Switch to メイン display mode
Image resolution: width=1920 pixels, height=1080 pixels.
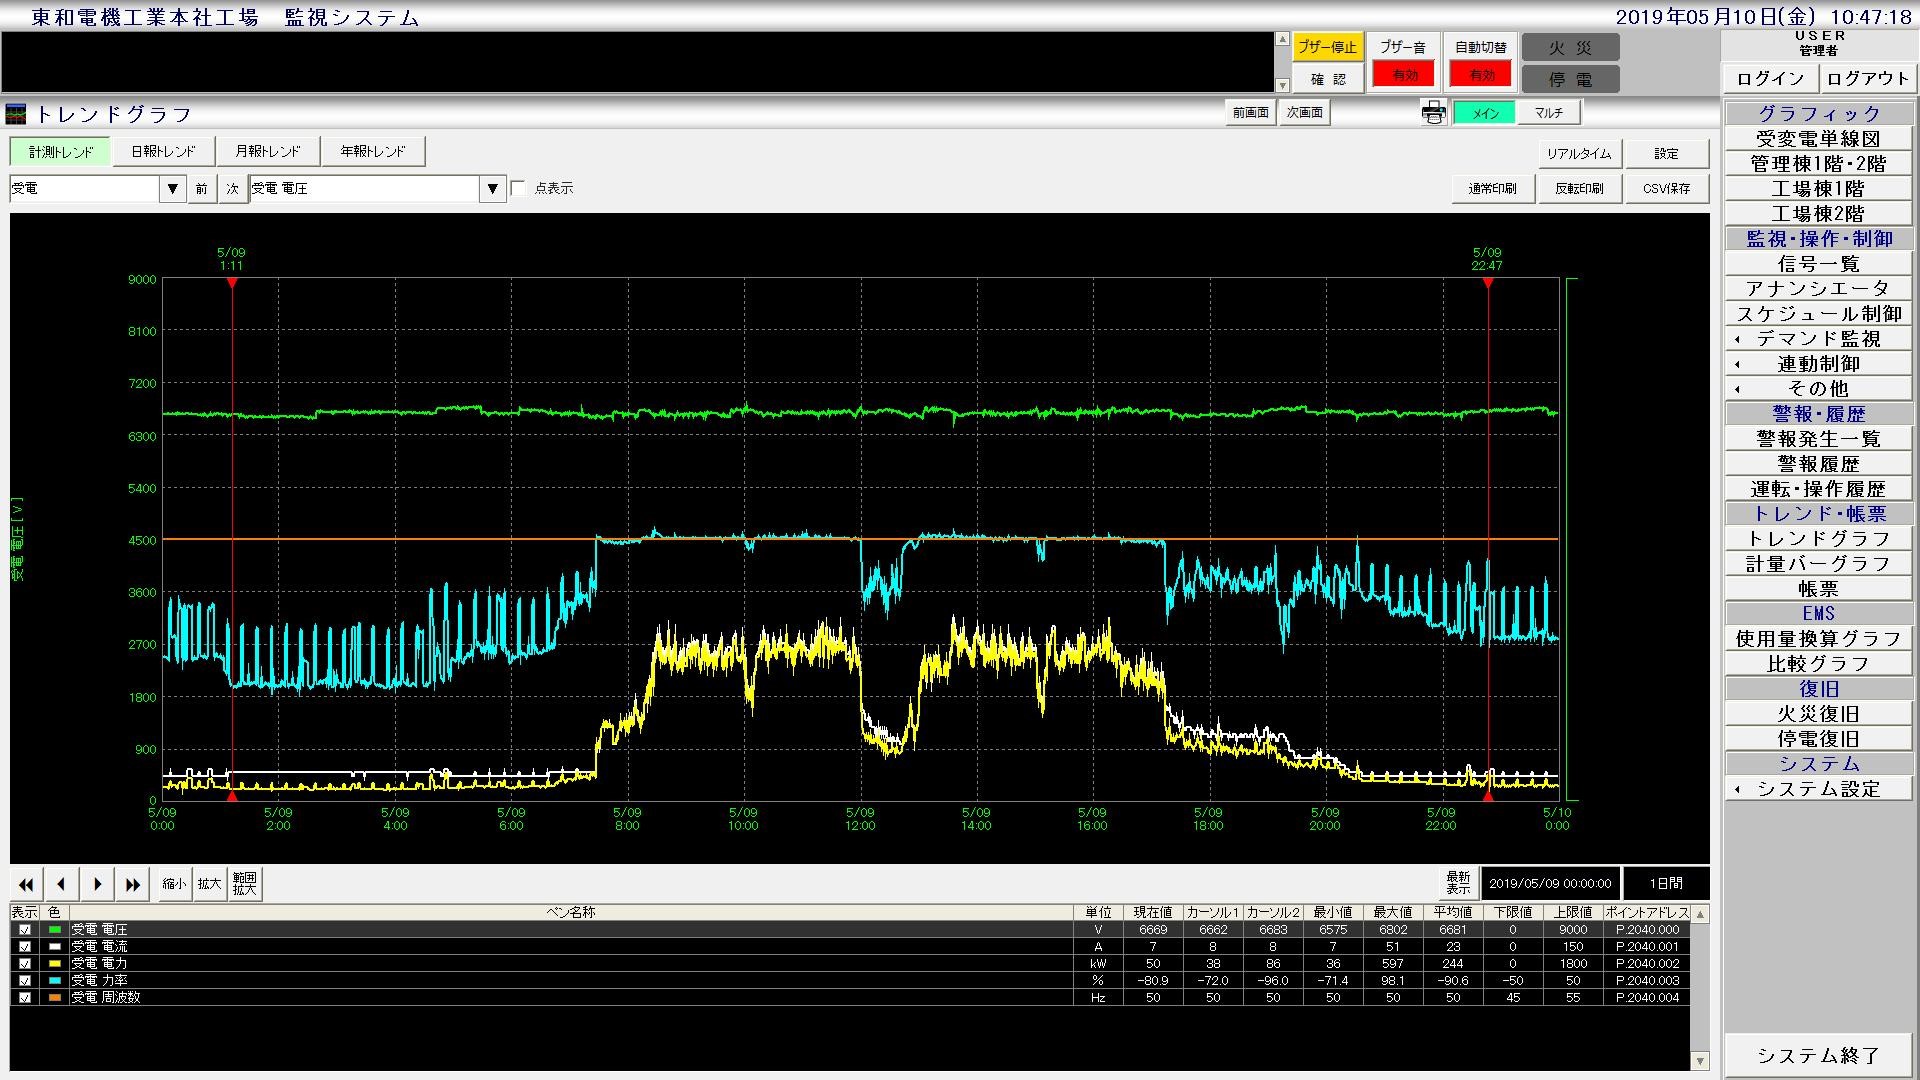click(x=1485, y=113)
